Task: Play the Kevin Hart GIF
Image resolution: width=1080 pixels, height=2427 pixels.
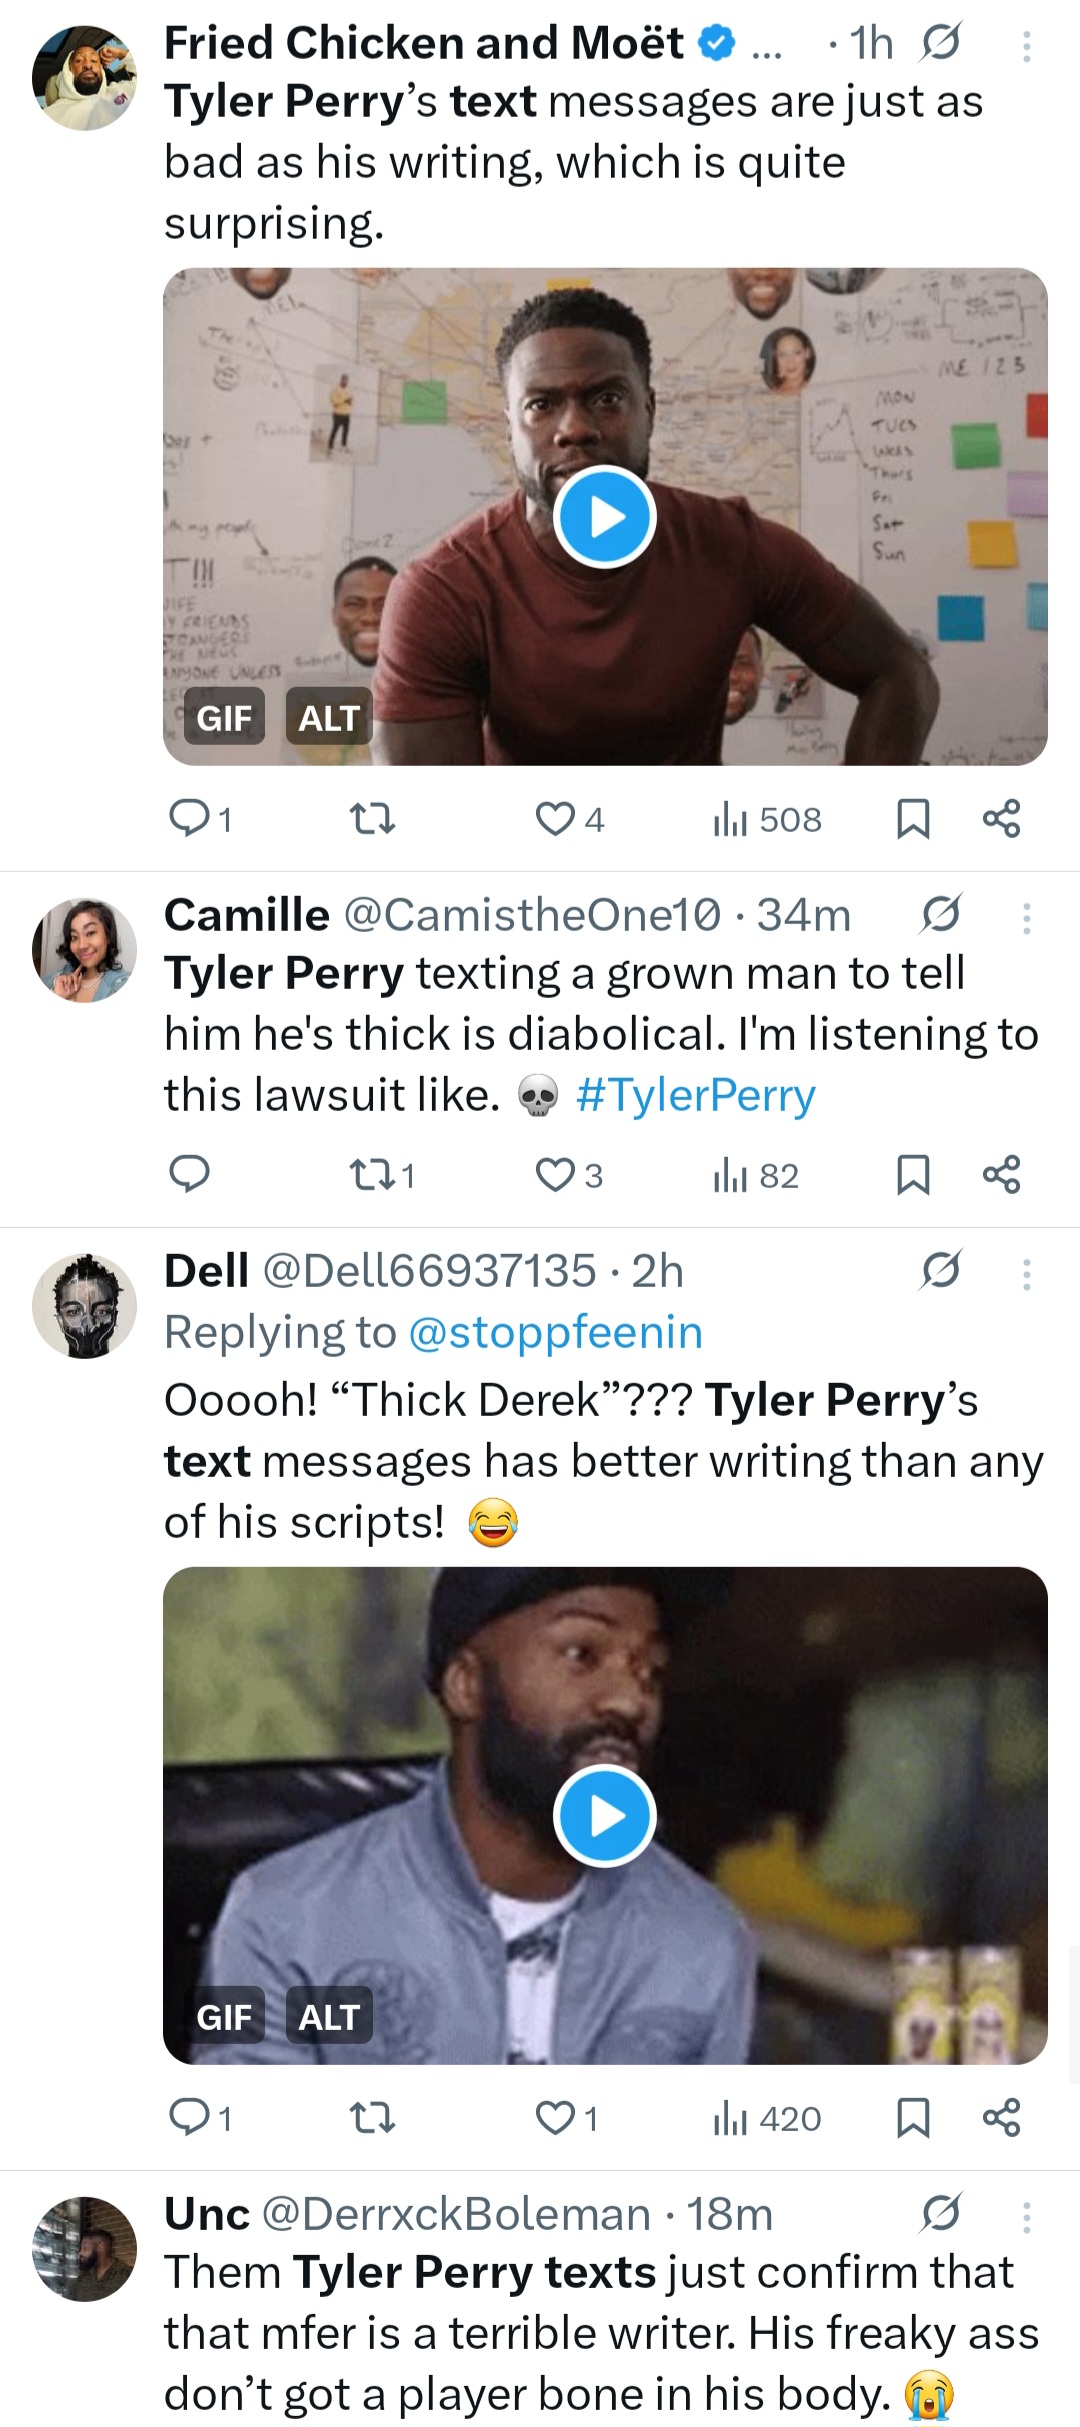Action: click(x=604, y=517)
